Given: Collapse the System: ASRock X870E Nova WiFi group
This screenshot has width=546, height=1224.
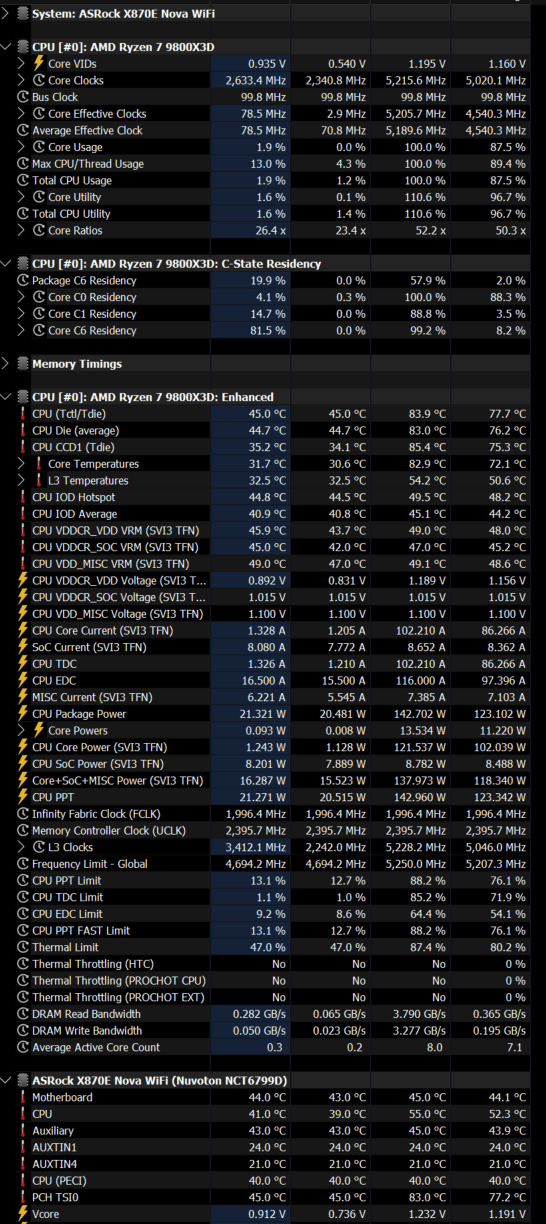Looking at the screenshot, I should pos(7,14).
